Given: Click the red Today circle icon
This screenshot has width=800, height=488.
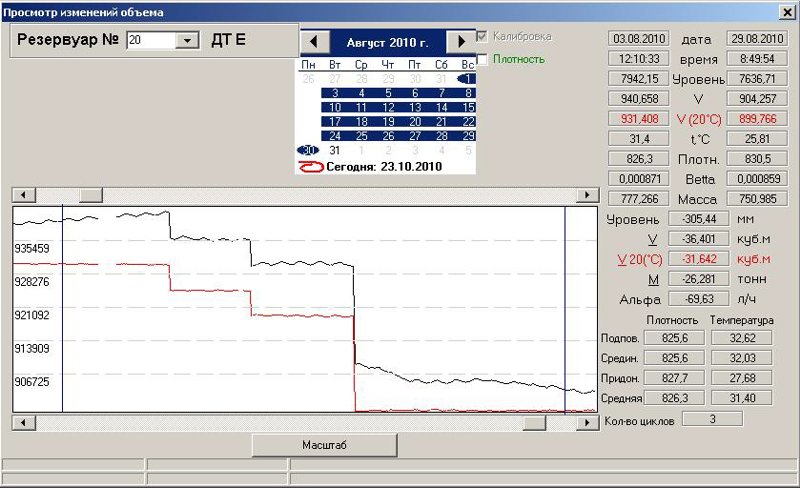Looking at the screenshot, I should coord(311,166).
